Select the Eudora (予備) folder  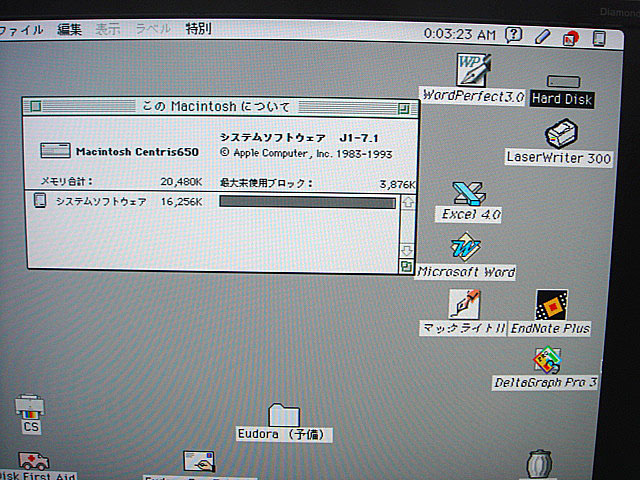pyautogui.click(x=284, y=415)
